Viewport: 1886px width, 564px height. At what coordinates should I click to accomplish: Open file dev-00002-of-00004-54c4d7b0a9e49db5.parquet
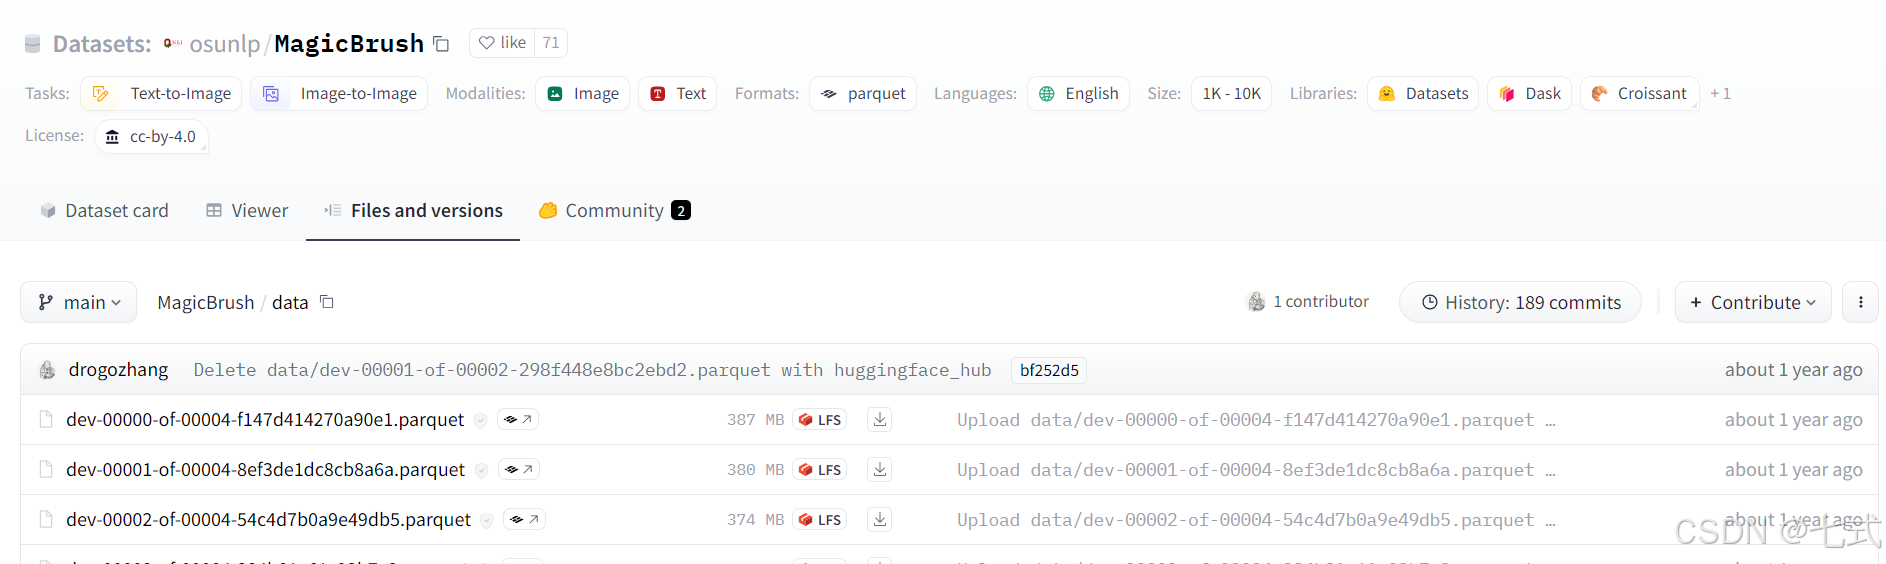(268, 520)
